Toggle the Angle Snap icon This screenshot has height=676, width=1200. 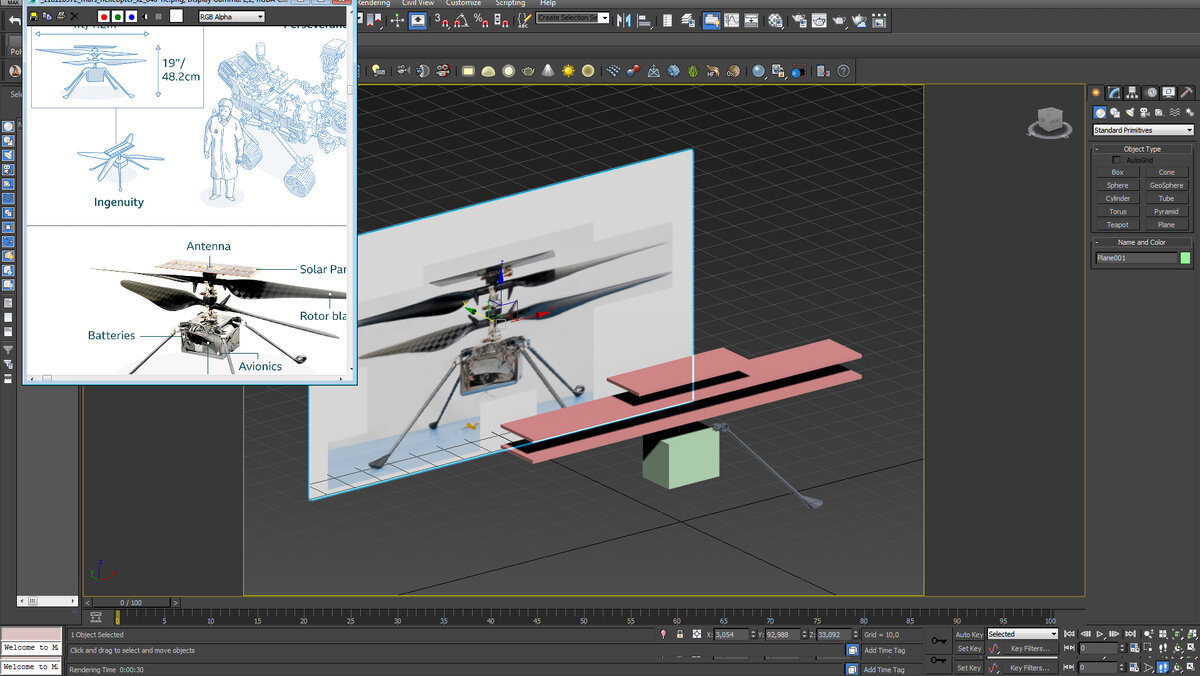point(461,19)
